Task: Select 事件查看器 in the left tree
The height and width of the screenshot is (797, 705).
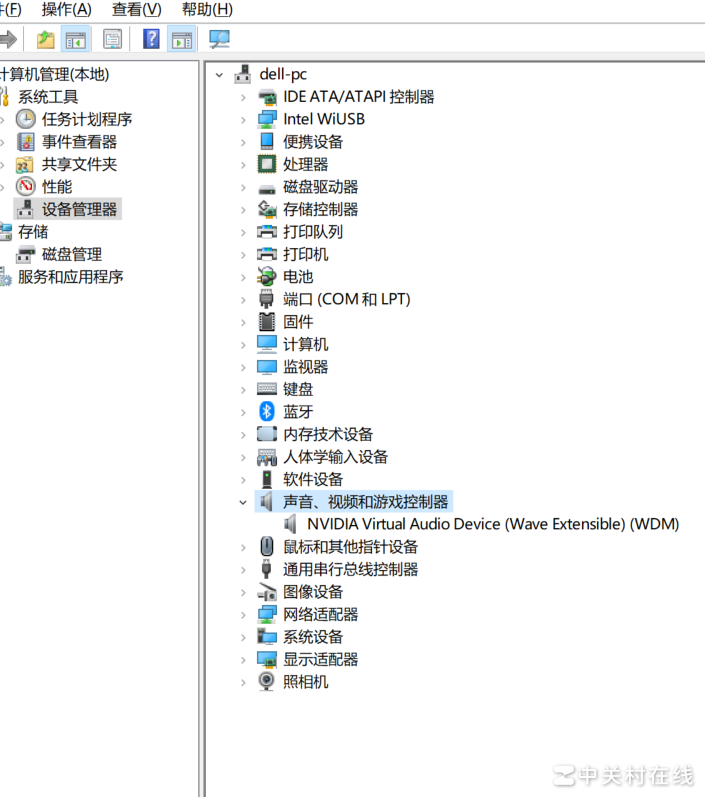Action: click(x=79, y=142)
